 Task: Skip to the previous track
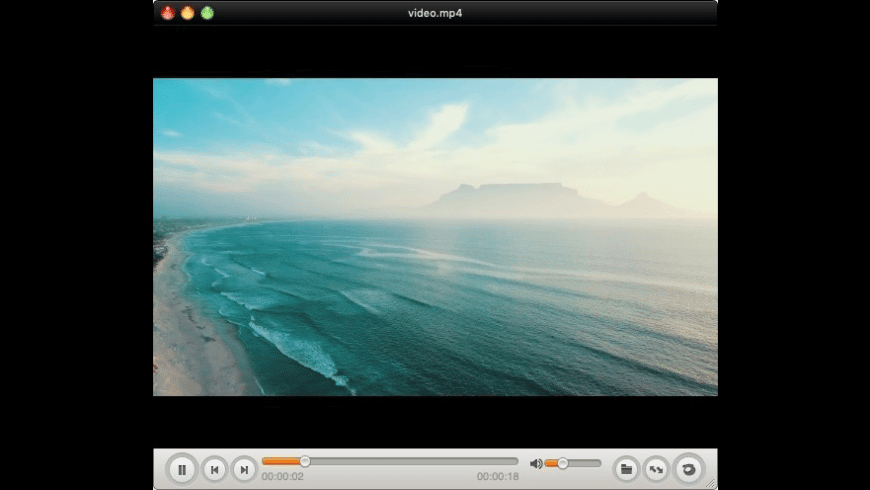point(214,469)
